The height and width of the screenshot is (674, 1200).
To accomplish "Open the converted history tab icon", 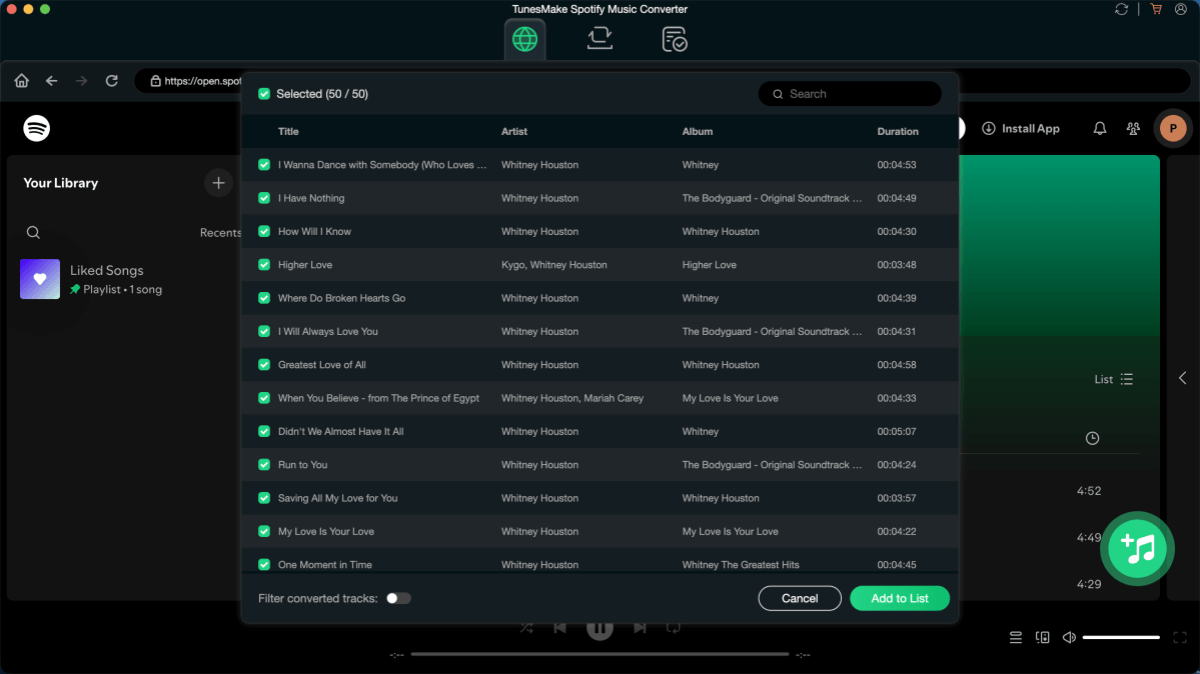I will point(675,39).
